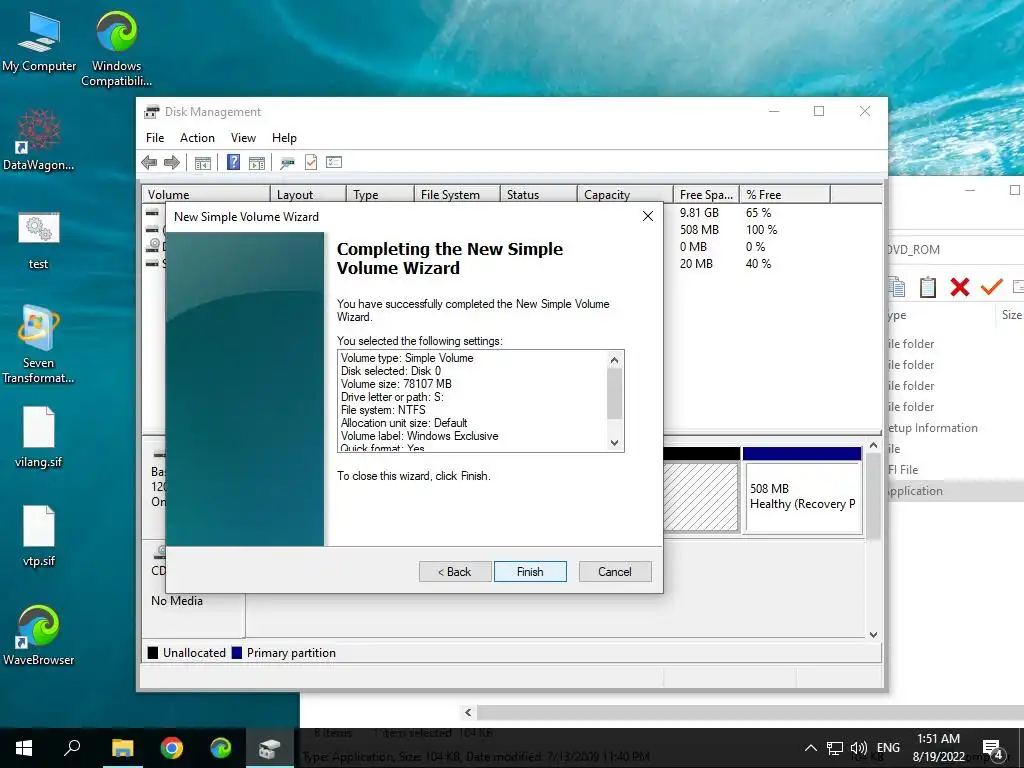This screenshot has height=768, width=1024.
Task: Toggle the Show/Hide Console Tree toolbar icon
Action: tap(202, 163)
